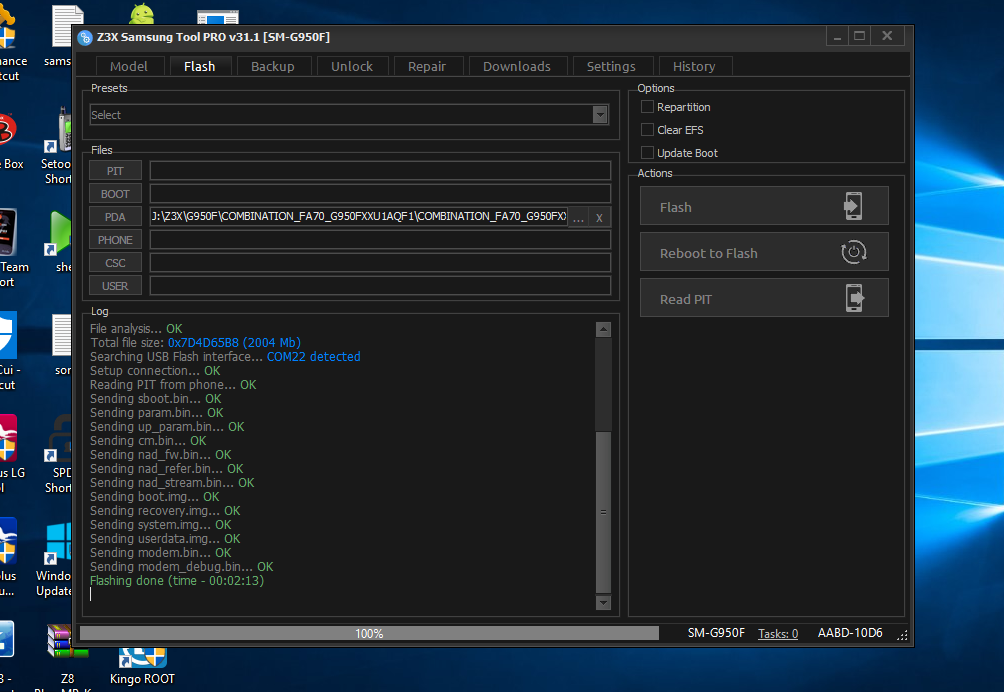Open the Tasks: 0 link
The width and height of the screenshot is (1004, 692).
(x=778, y=634)
